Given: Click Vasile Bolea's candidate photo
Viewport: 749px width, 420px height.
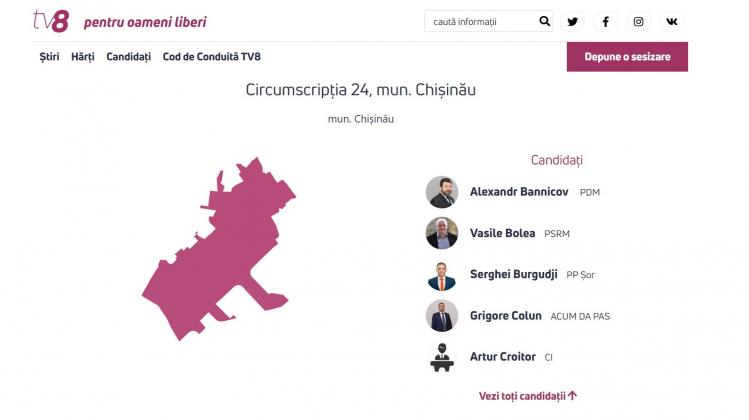Looking at the screenshot, I should coord(442,233).
